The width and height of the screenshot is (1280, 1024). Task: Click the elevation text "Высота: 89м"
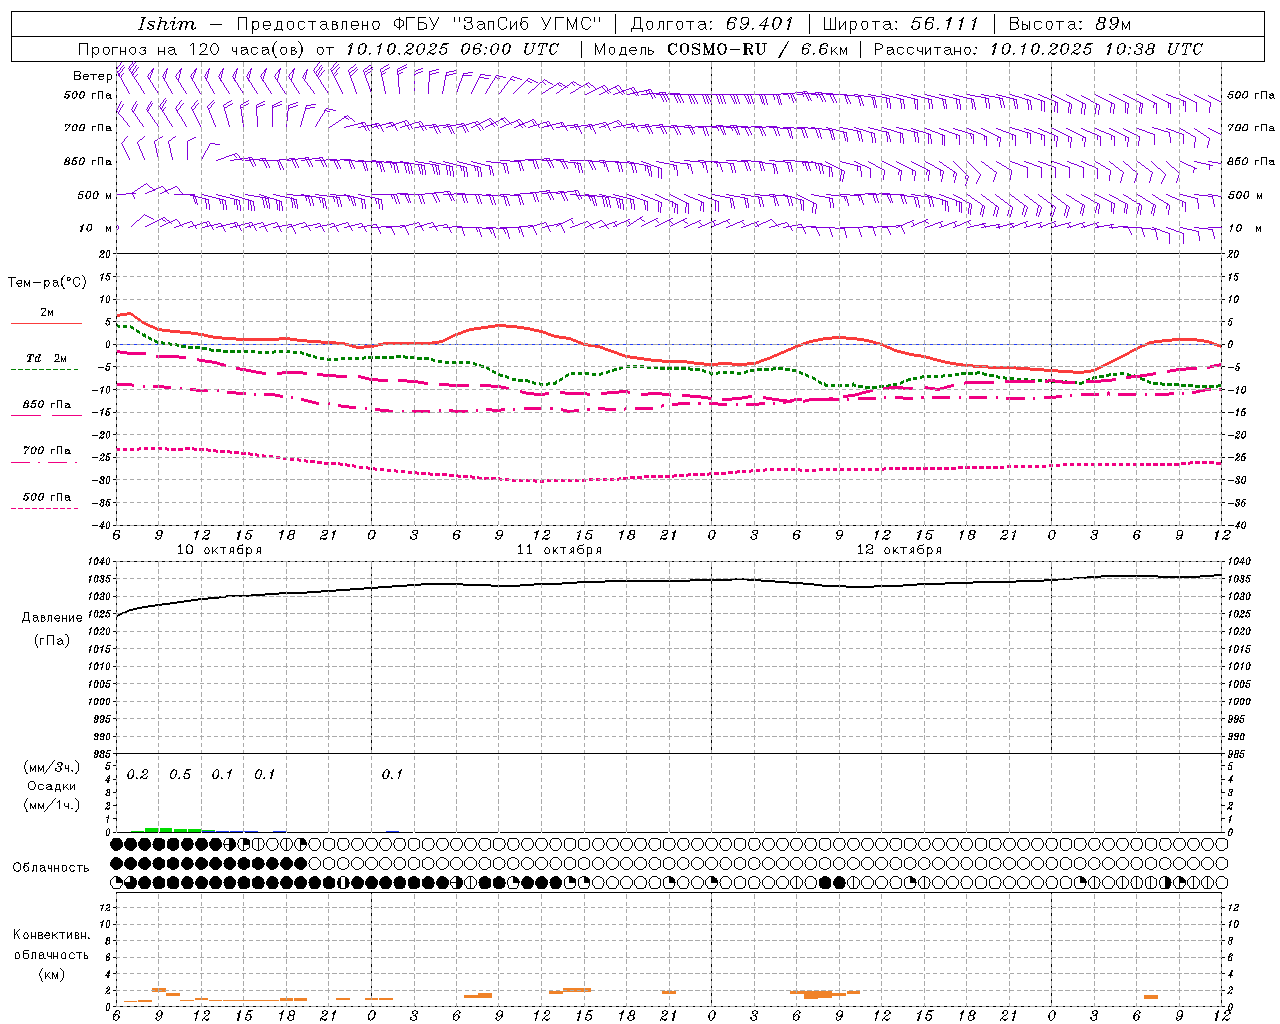[1070, 24]
